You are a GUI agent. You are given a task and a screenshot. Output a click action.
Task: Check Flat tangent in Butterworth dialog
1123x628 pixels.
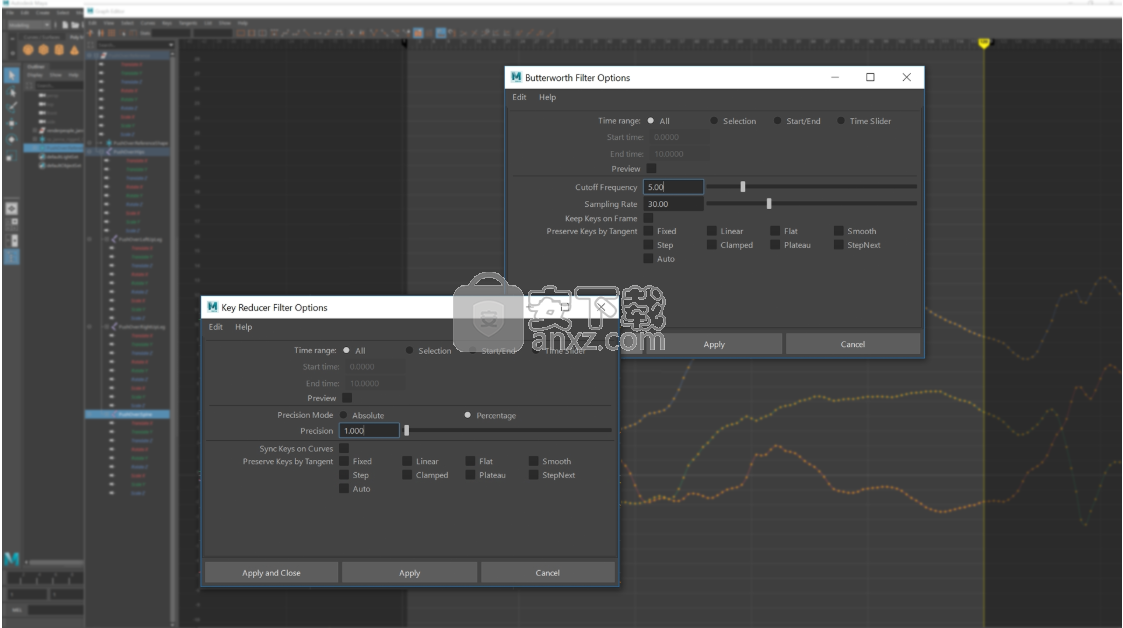pyautogui.click(x=775, y=231)
